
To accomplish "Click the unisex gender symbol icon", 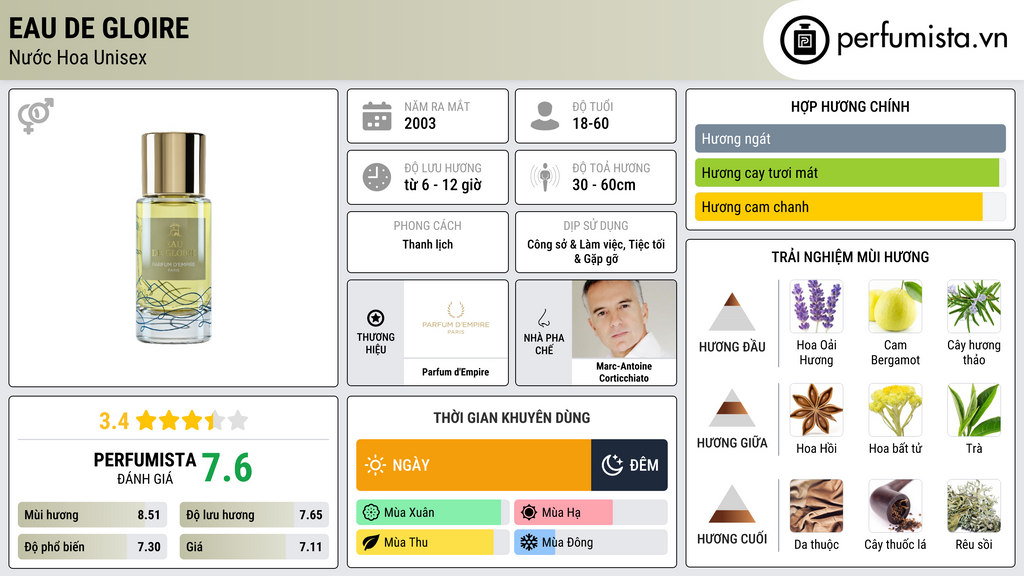I will click(x=35, y=116).
